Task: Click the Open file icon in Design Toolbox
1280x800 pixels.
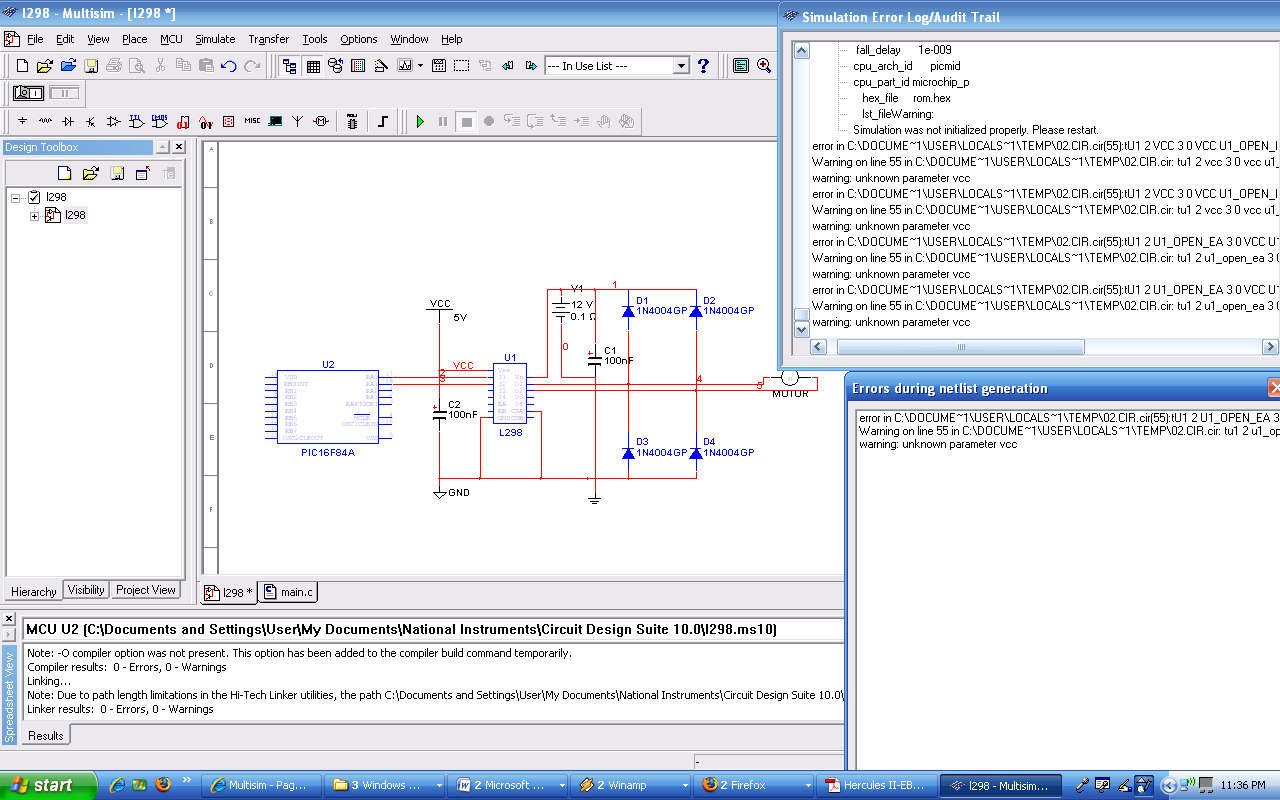Action: coord(90,173)
